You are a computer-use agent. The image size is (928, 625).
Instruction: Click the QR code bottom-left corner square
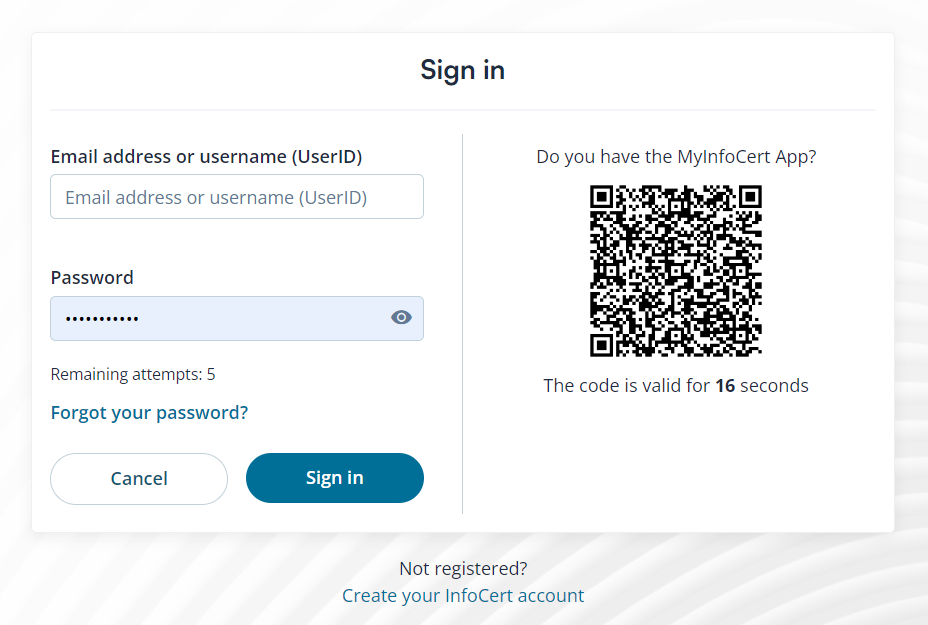coord(602,345)
